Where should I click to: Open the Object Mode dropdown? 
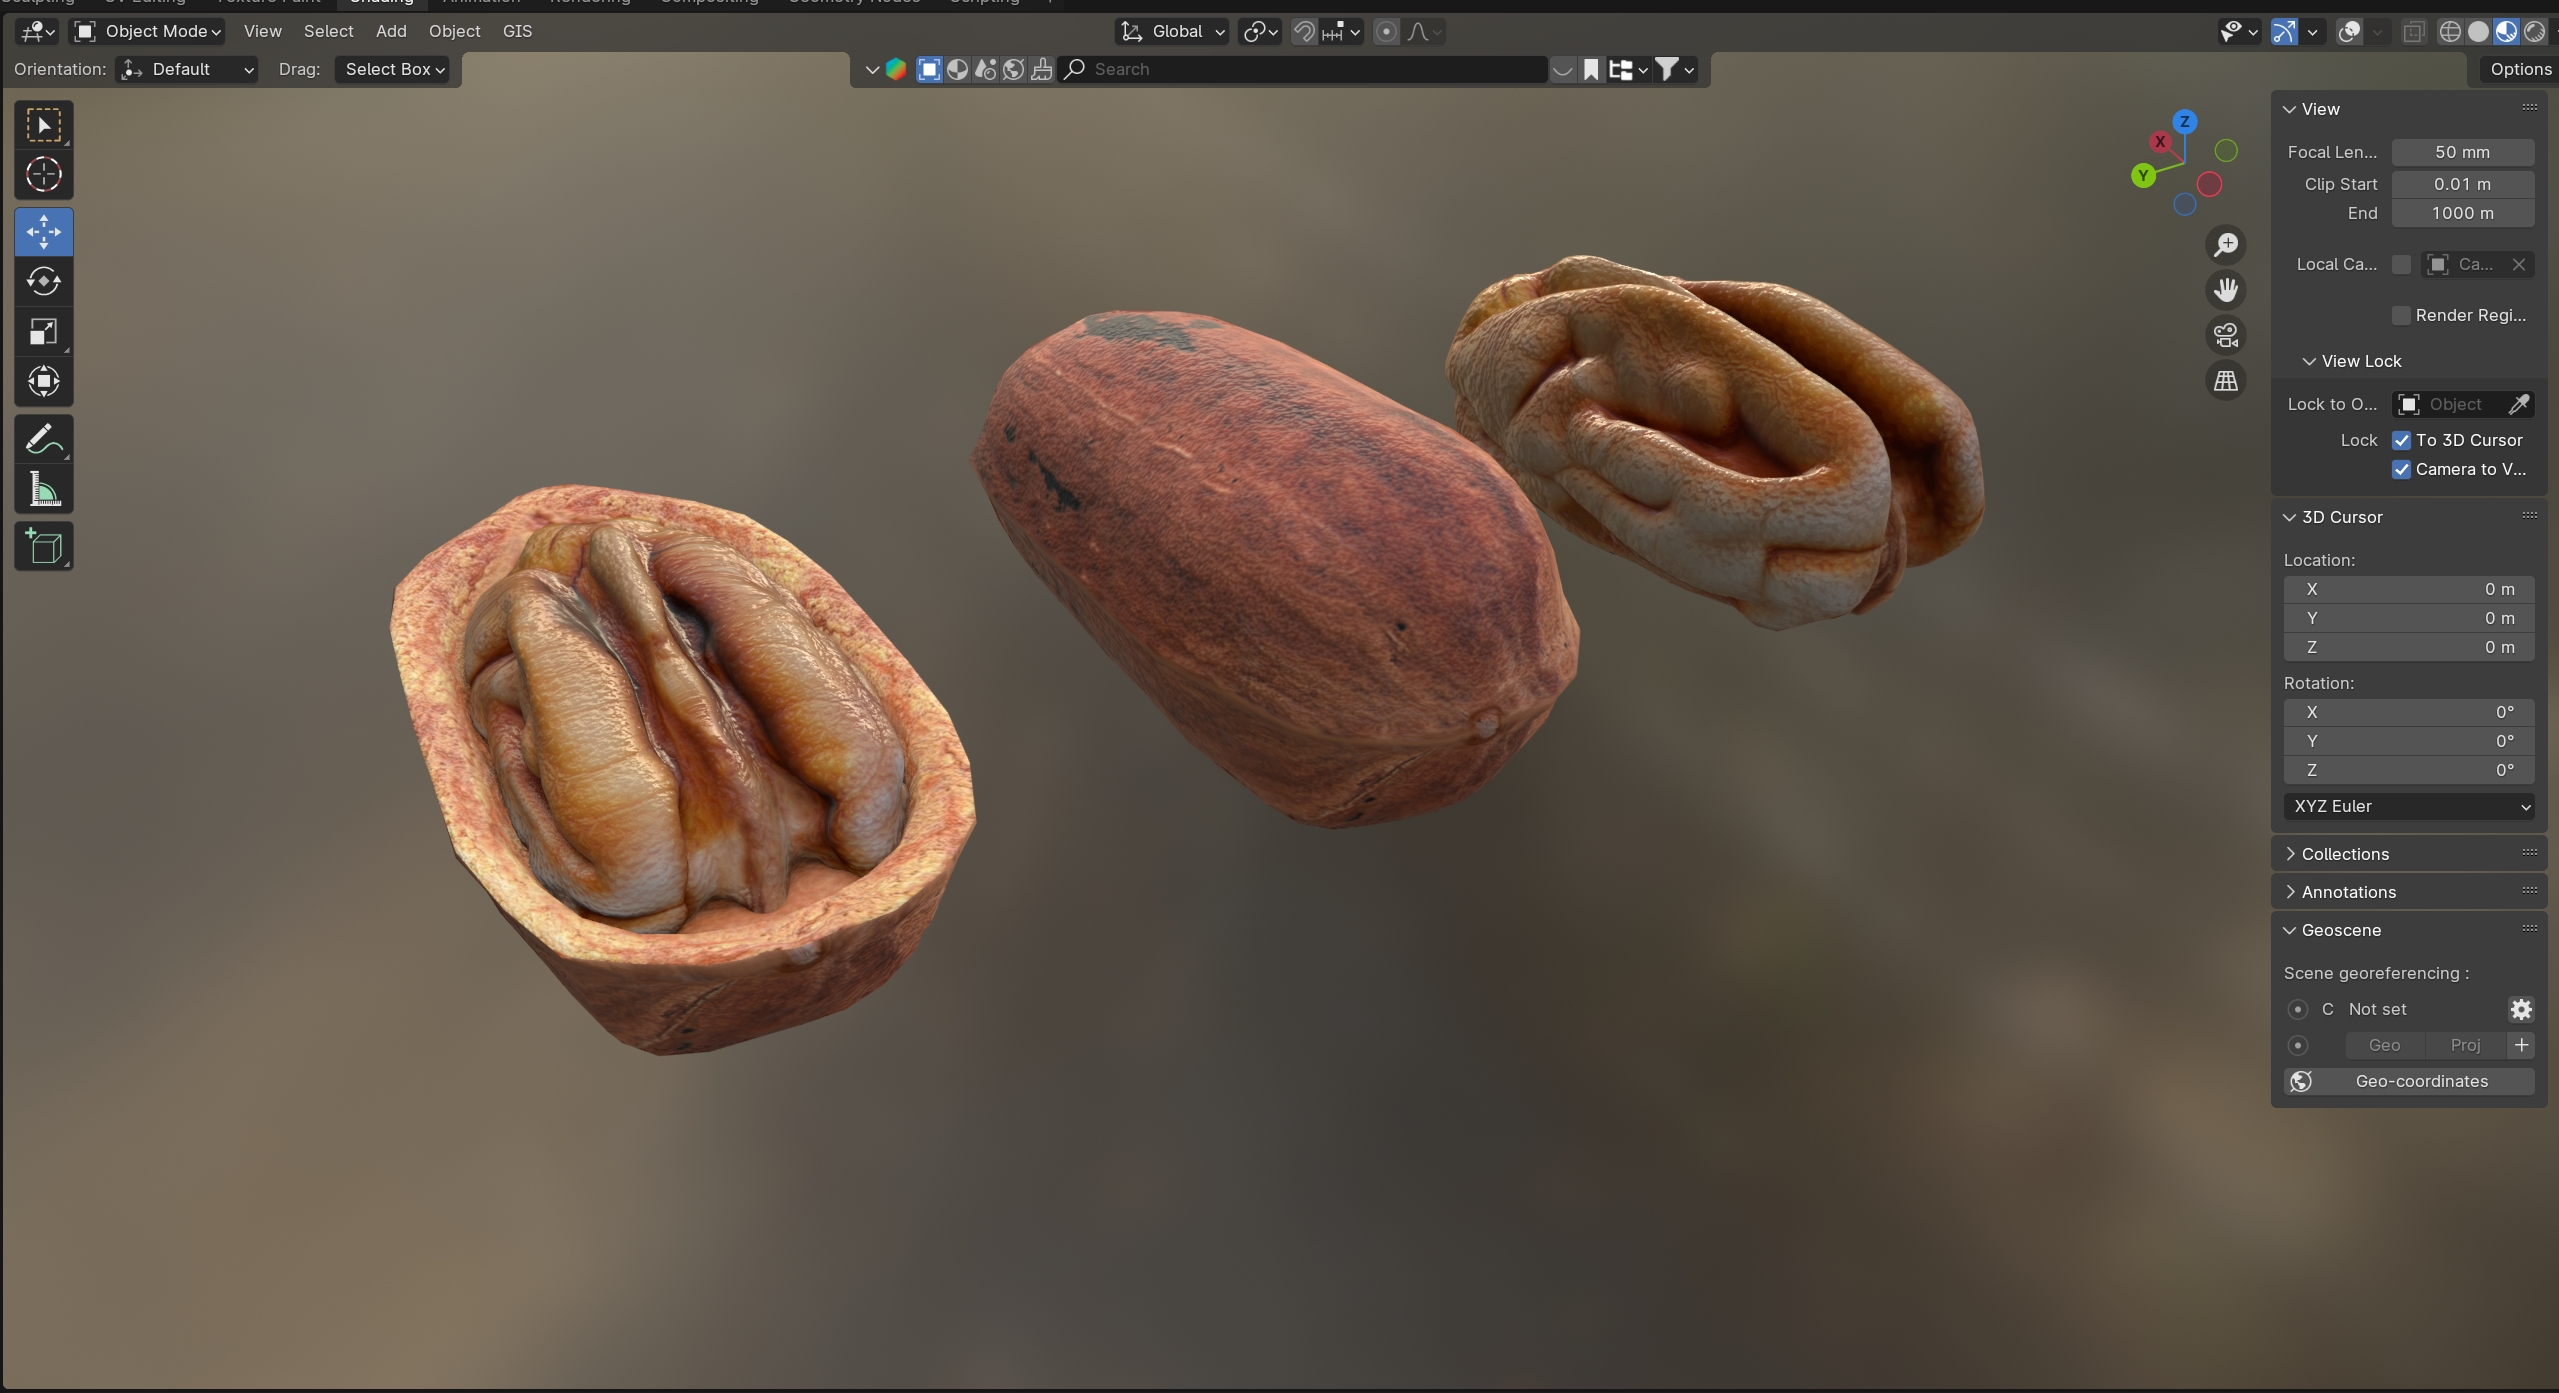(148, 31)
